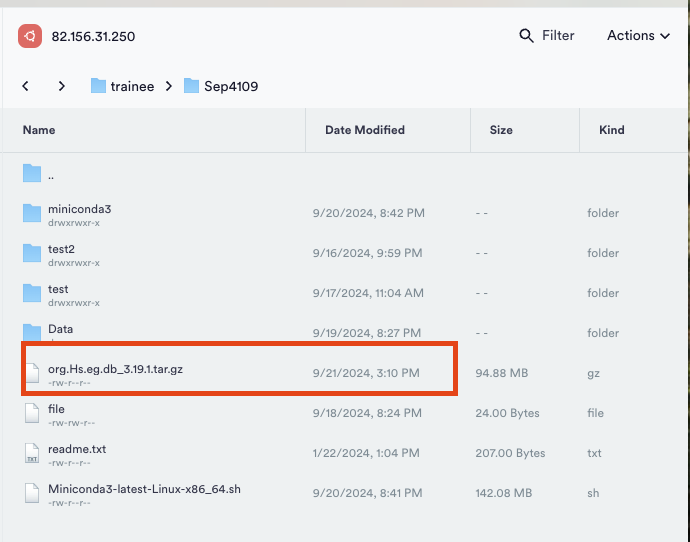The image size is (690, 542).
Task: Click the miniconda3 folder icon
Action: [x=32, y=213]
